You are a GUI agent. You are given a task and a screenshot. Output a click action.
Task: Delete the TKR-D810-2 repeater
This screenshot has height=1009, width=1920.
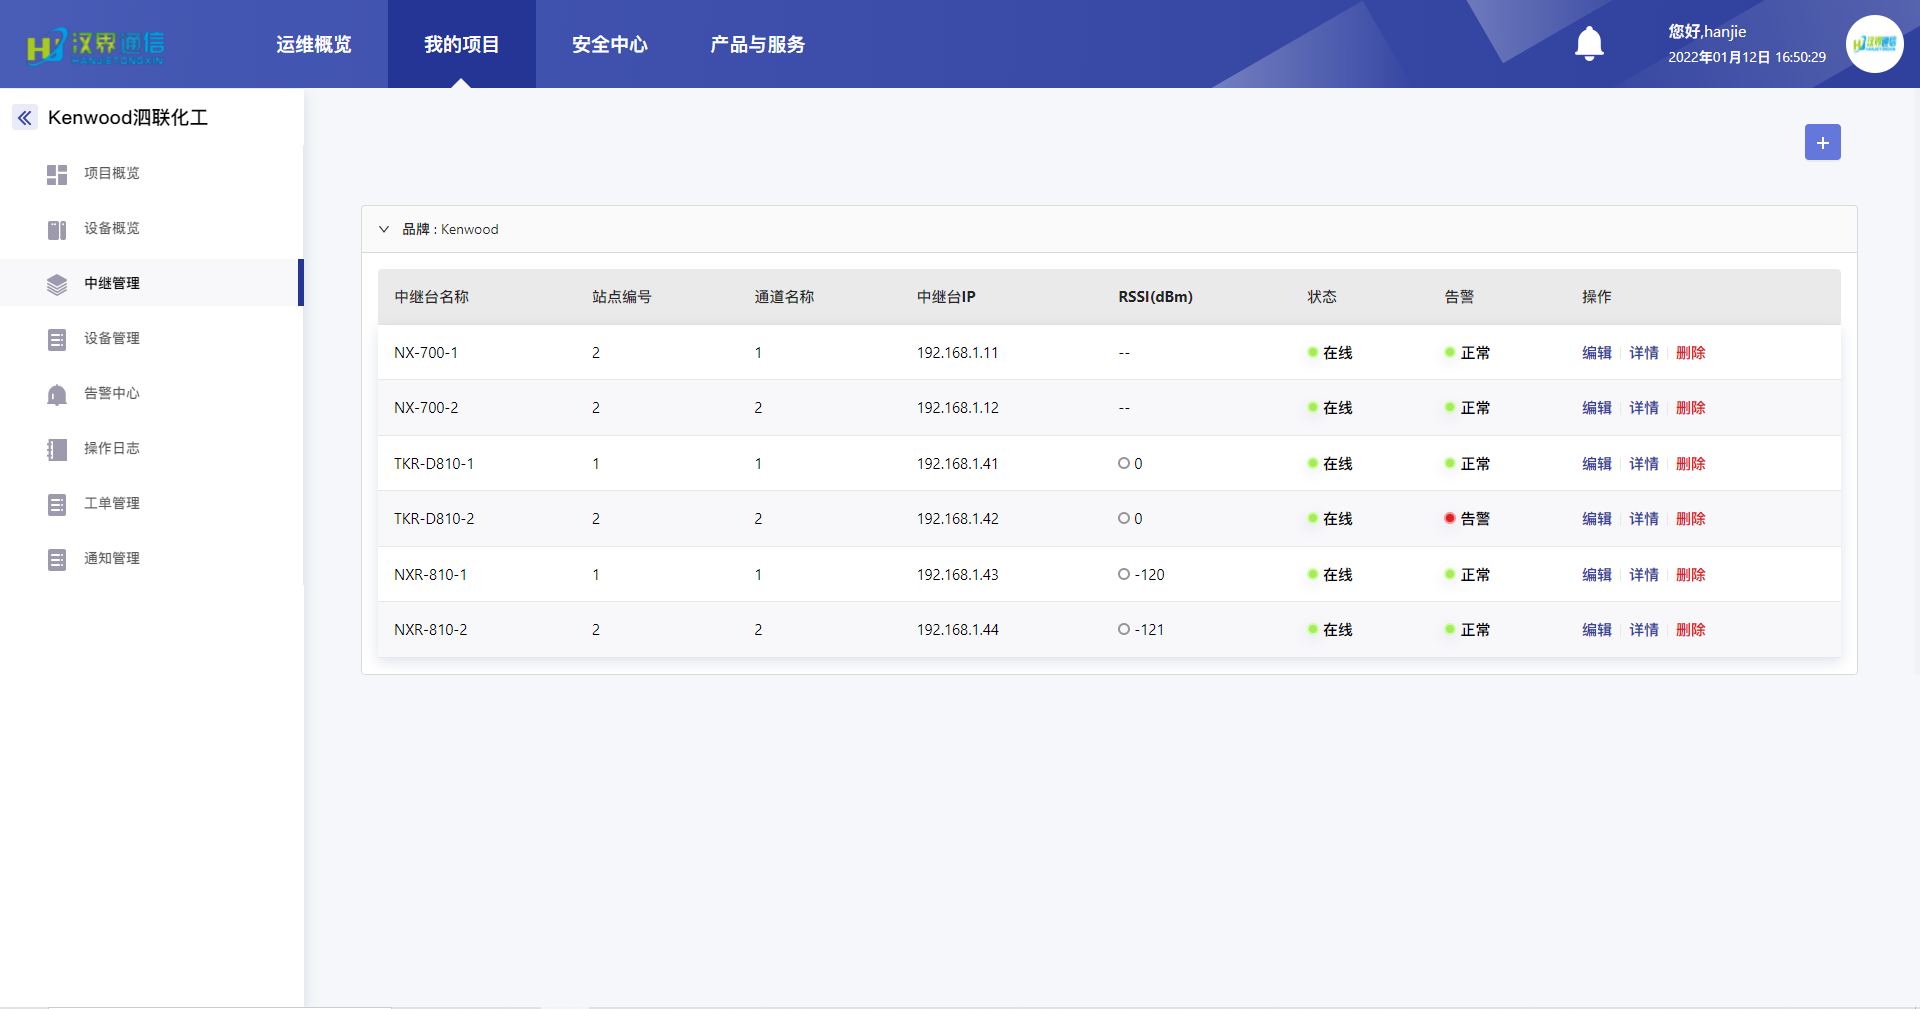click(1691, 519)
